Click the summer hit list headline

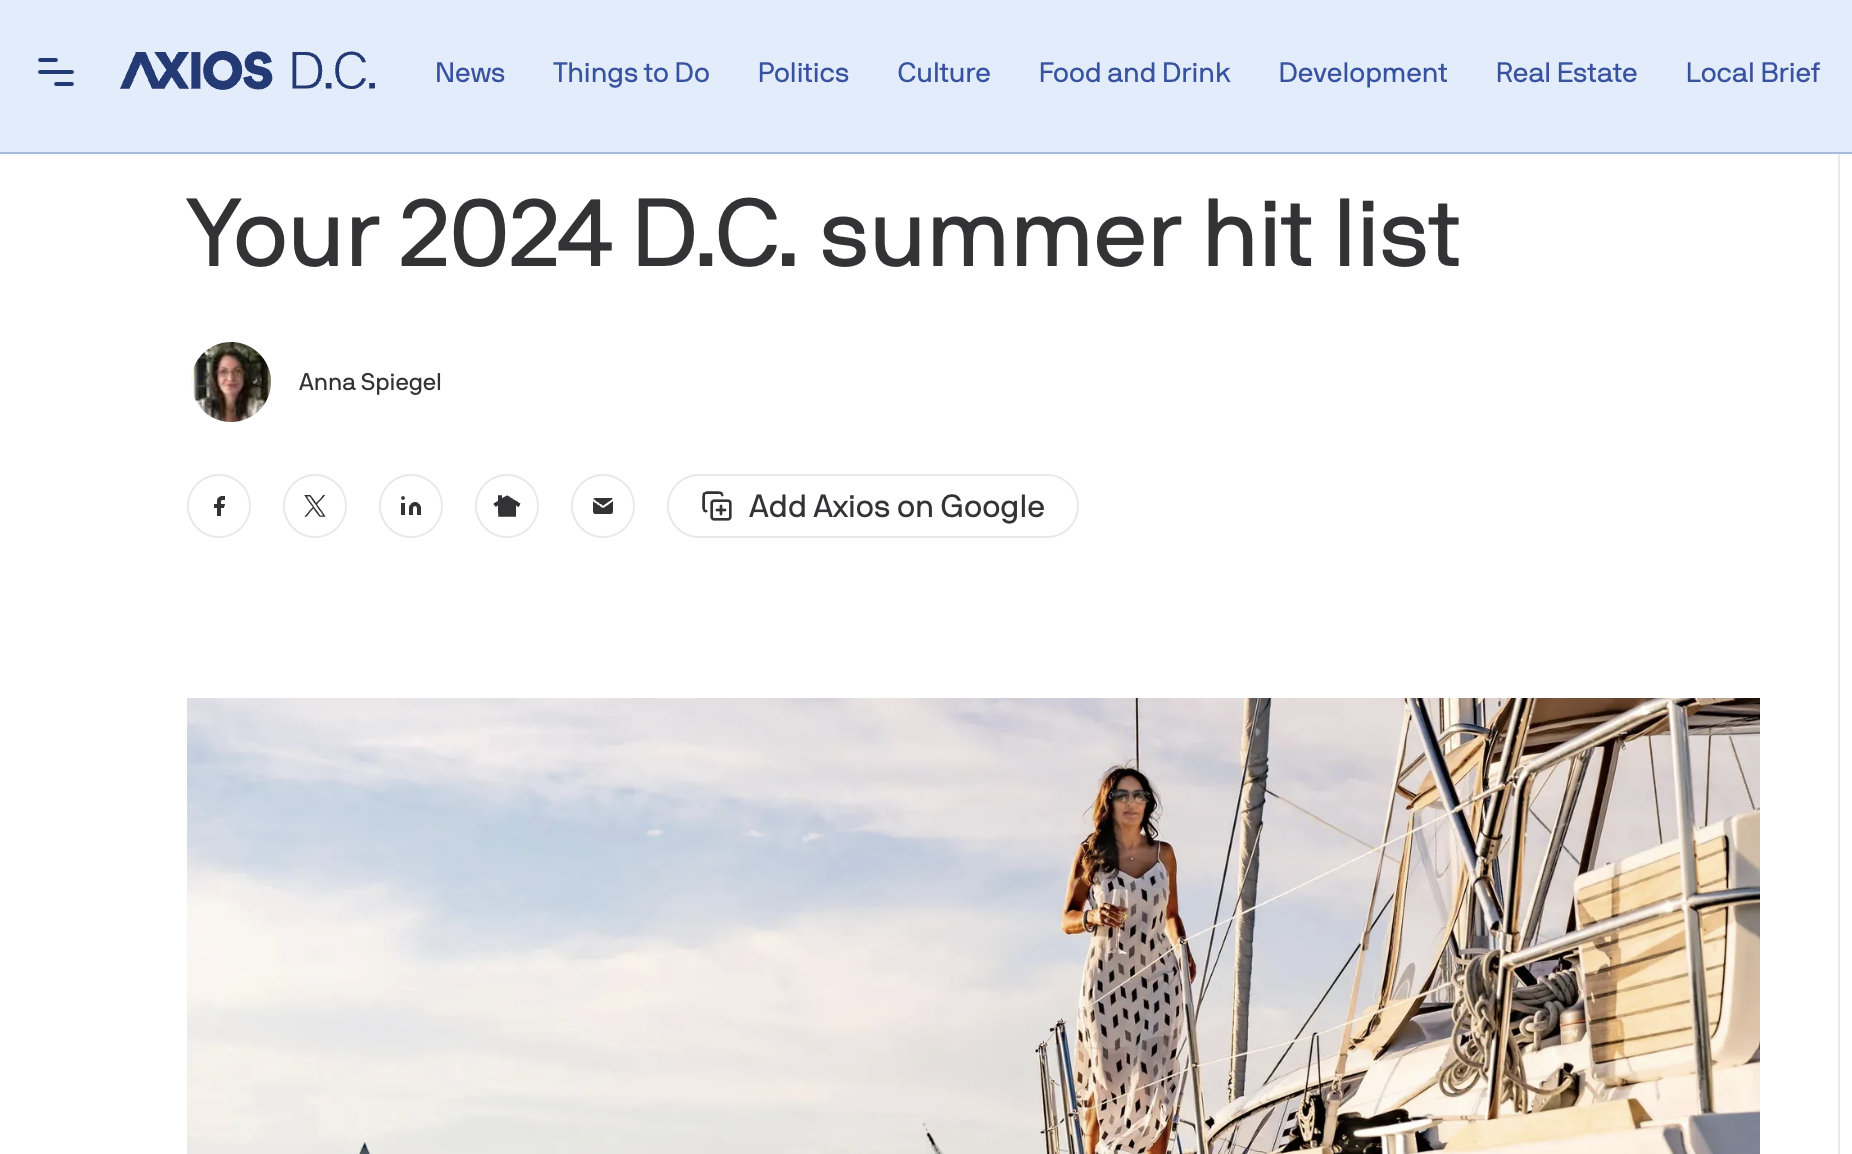[822, 234]
